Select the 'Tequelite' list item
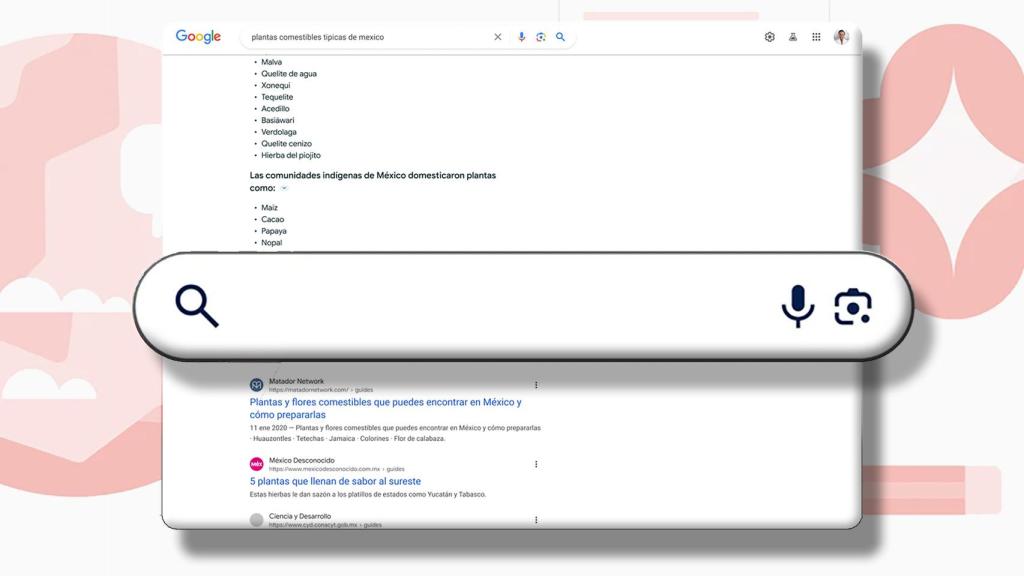 click(x=277, y=97)
